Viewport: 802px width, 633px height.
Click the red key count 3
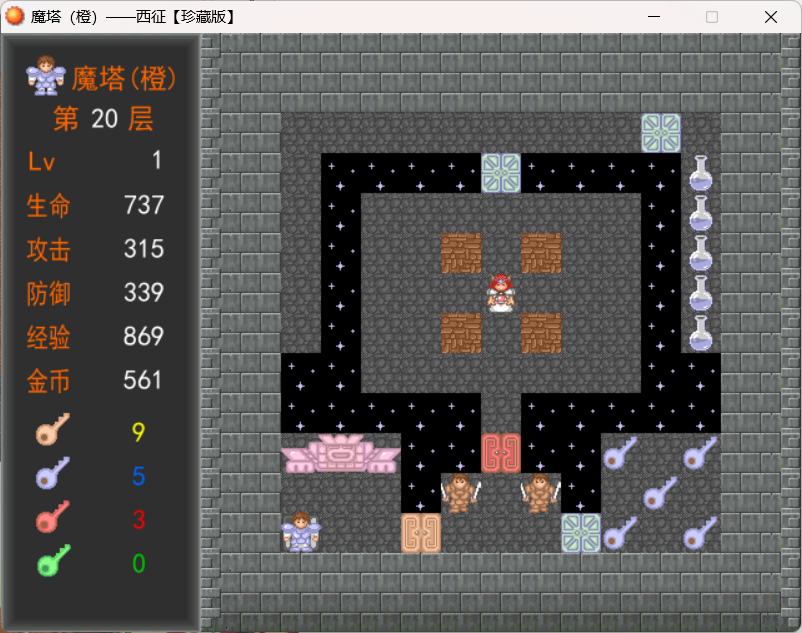pos(139,519)
